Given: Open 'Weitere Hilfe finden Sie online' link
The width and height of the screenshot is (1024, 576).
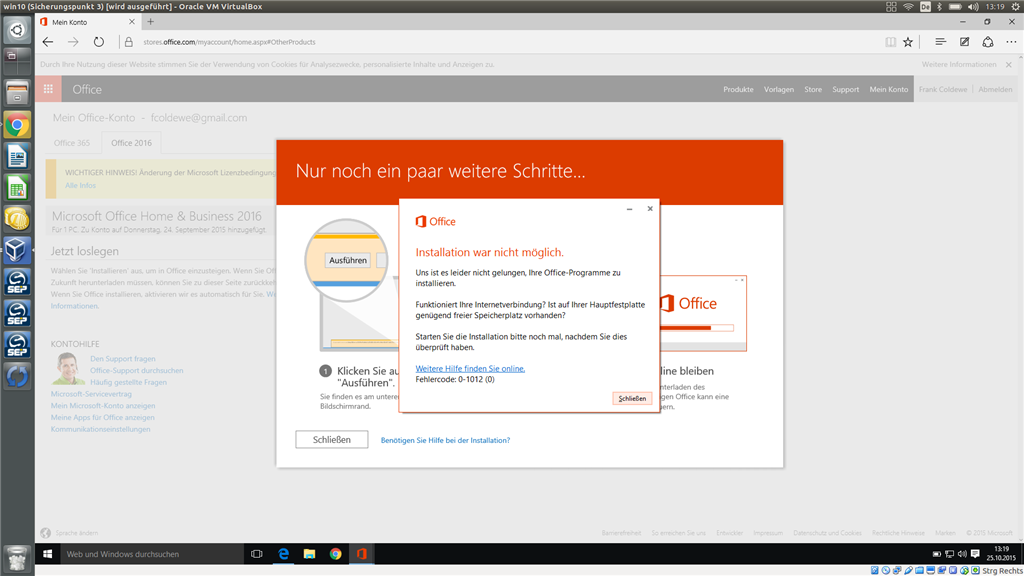Looking at the screenshot, I should [470, 368].
